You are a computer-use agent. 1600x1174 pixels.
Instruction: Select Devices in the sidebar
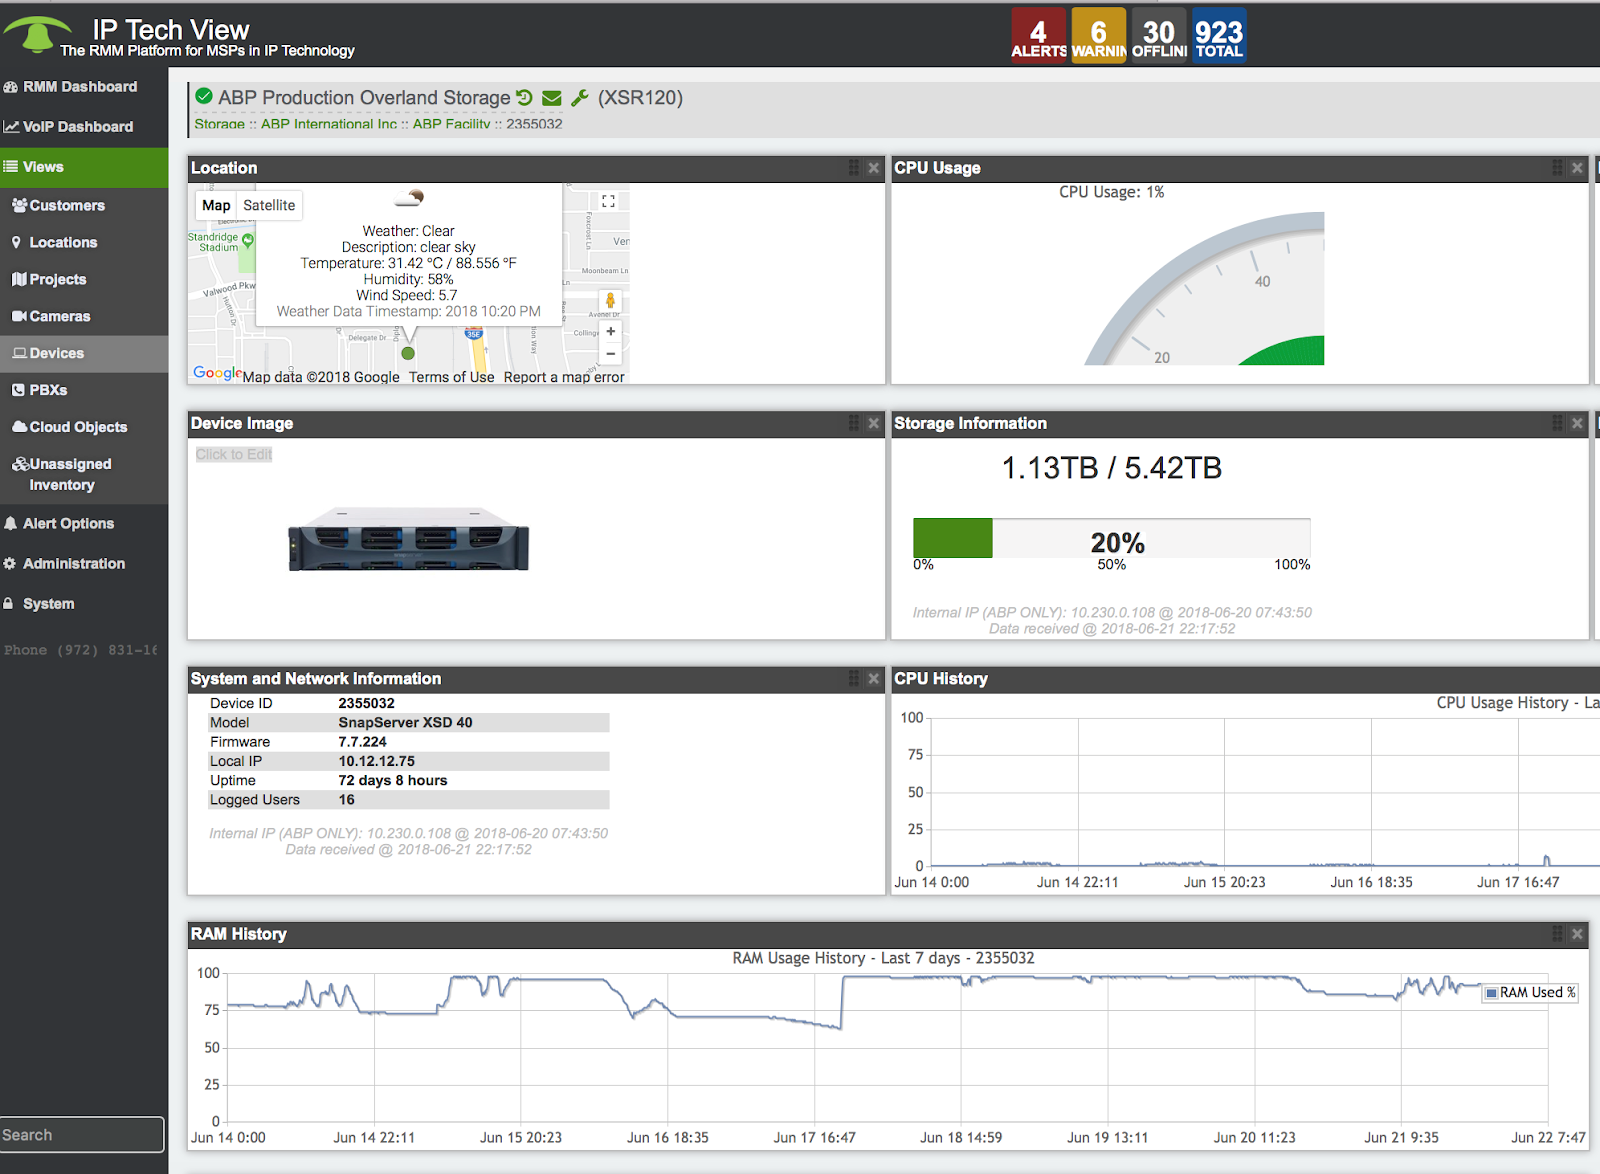[x=84, y=353]
